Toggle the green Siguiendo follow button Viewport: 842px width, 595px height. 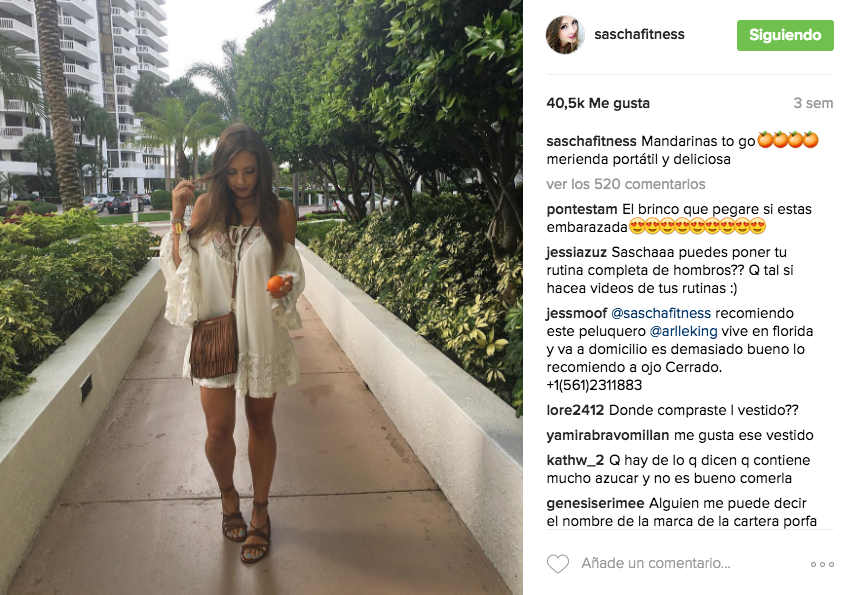[785, 35]
